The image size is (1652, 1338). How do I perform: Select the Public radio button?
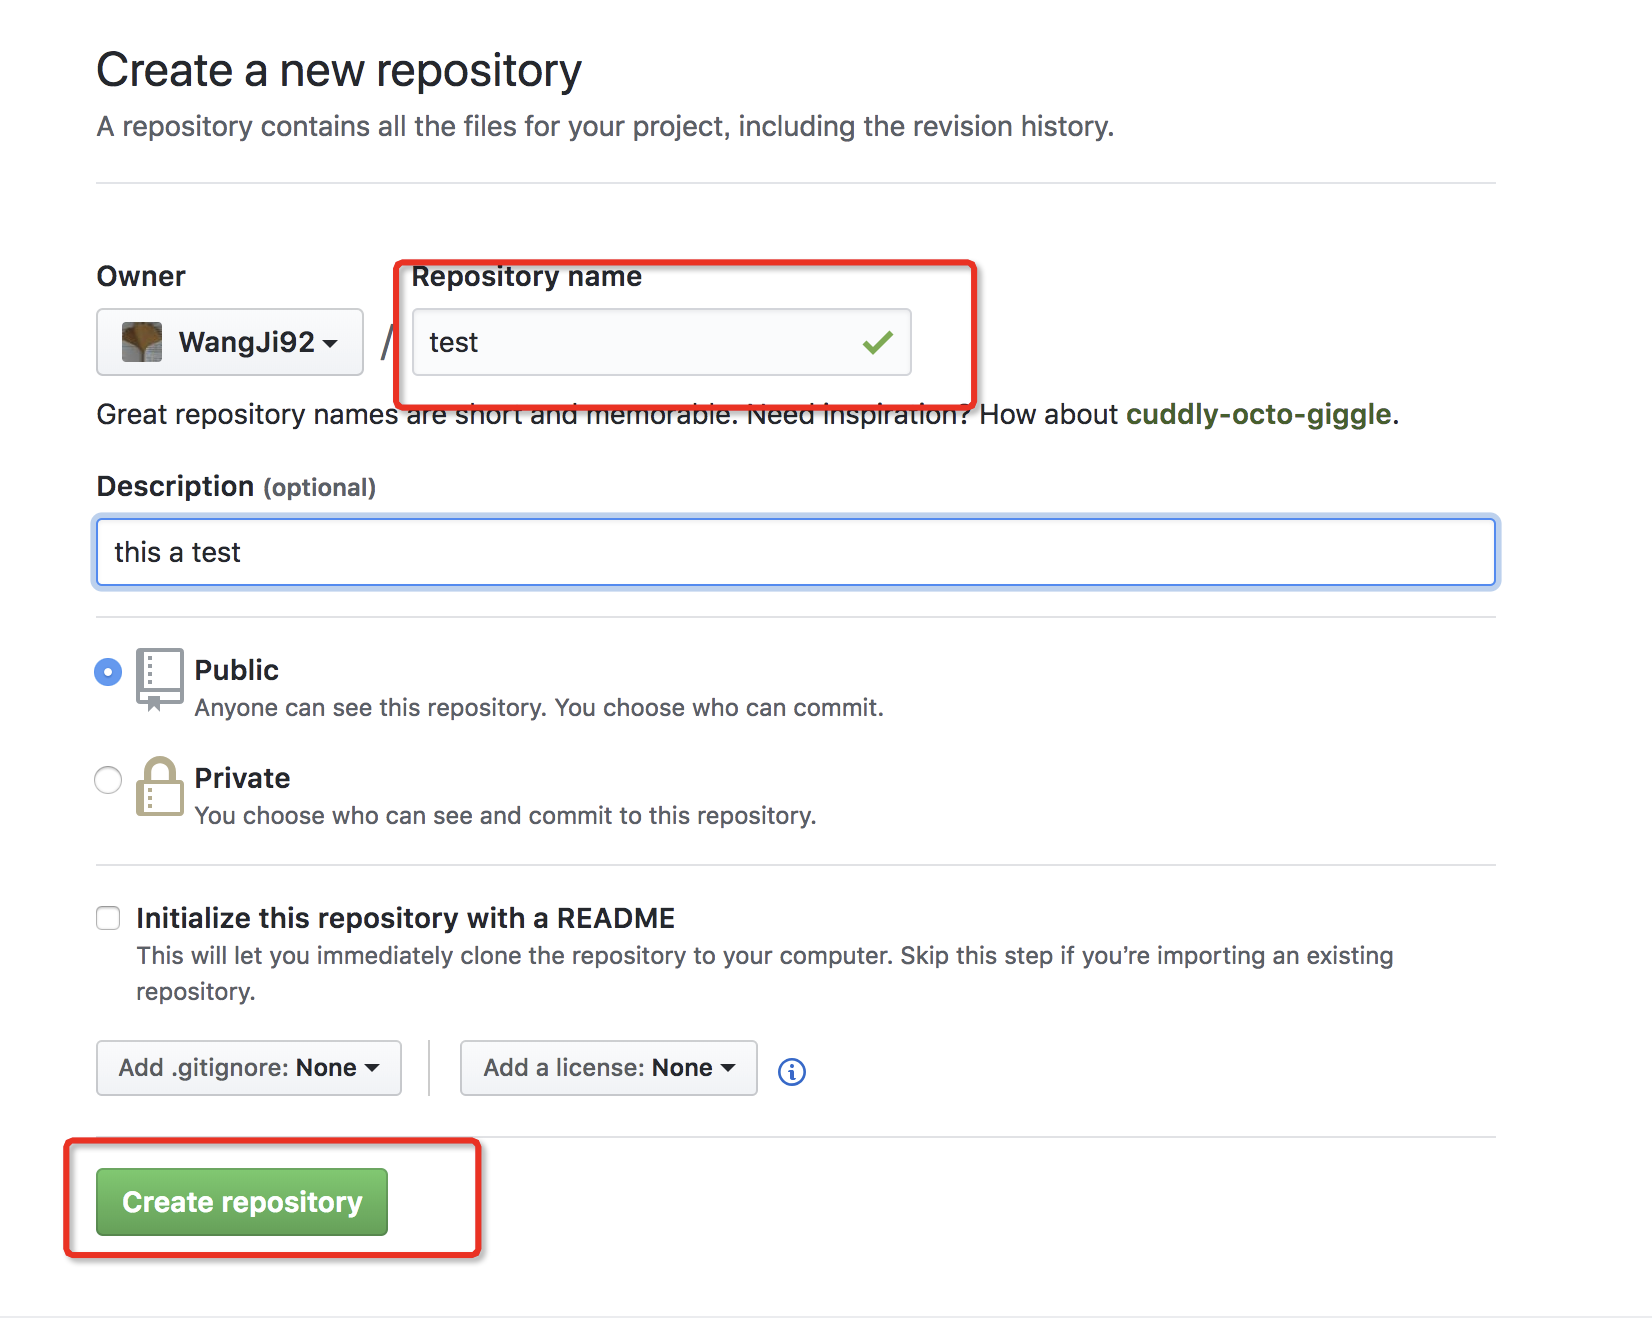click(108, 672)
